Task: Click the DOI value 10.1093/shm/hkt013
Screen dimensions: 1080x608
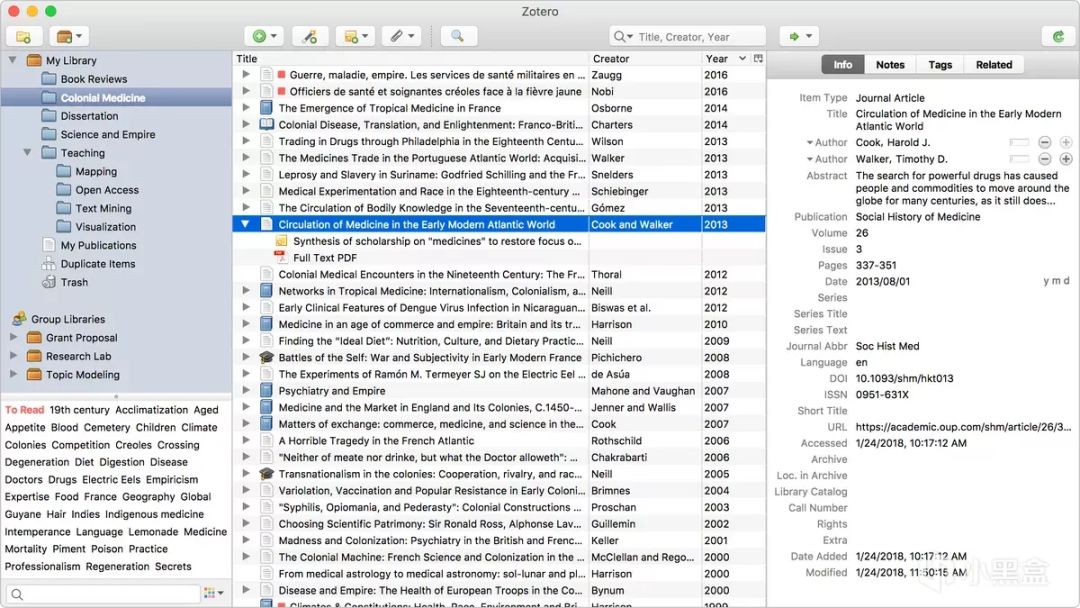Action: 904,378
